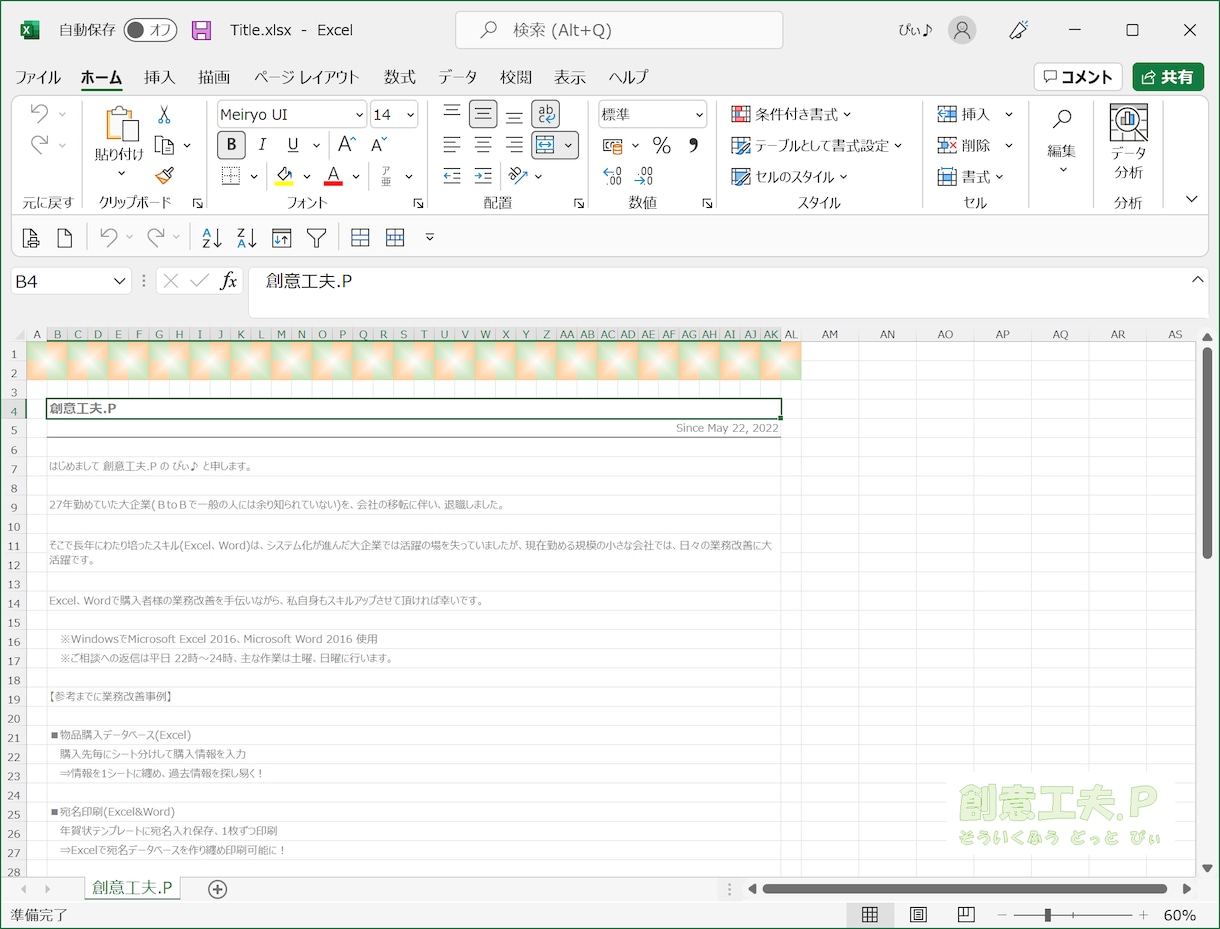This screenshot has height=929, width=1220.
Task: Toggle Underline formatting button
Action: click(x=292, y=145)
